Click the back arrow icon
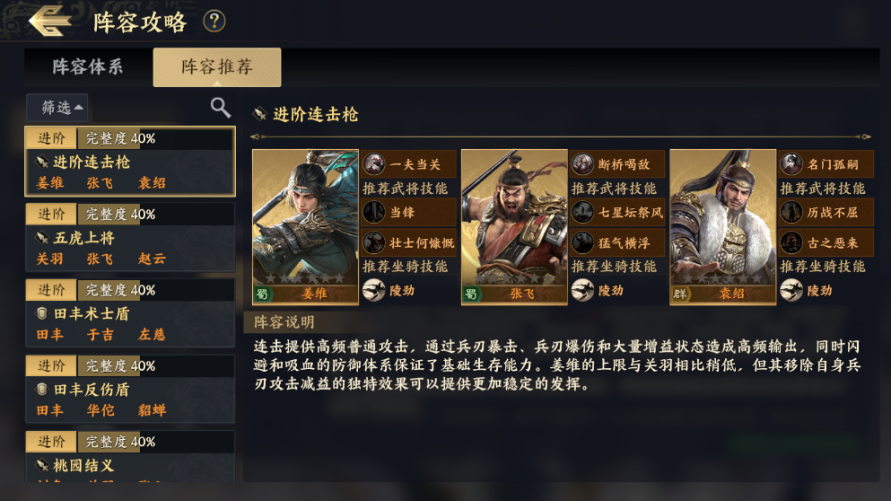This screenshot has width=891, height=501. 48,20
